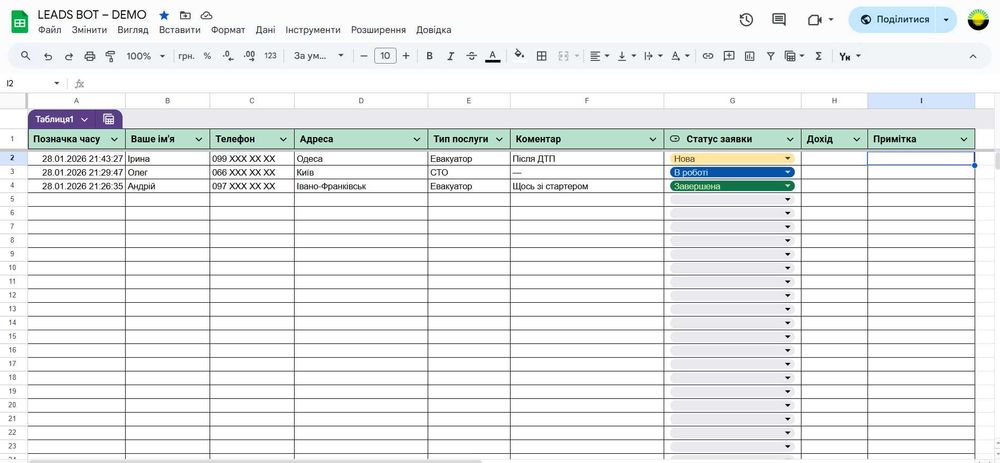
Task: Open version history clock icon
Action: 746,20
